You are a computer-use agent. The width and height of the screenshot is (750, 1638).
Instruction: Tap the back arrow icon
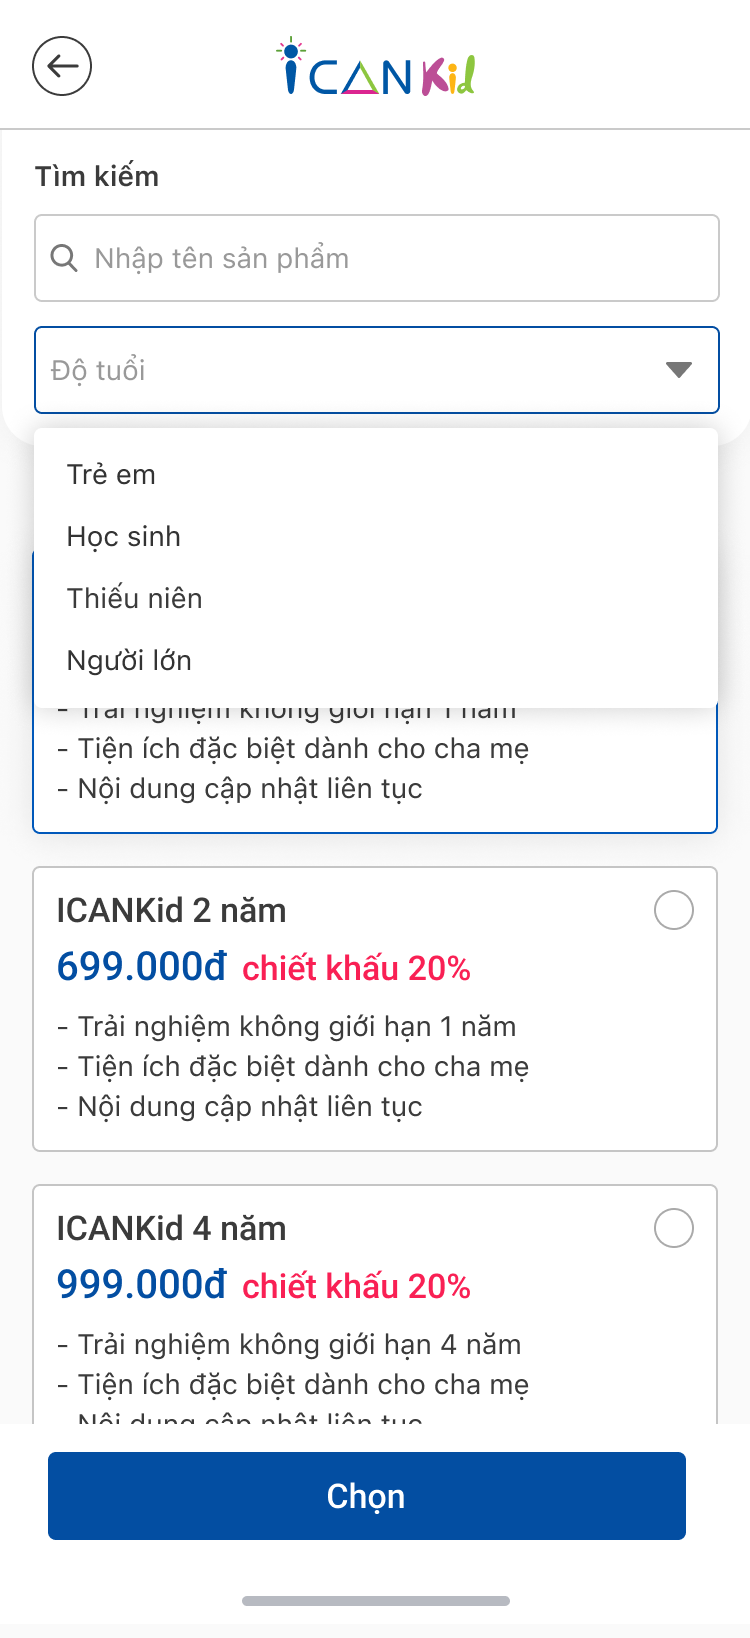(62, 66)
